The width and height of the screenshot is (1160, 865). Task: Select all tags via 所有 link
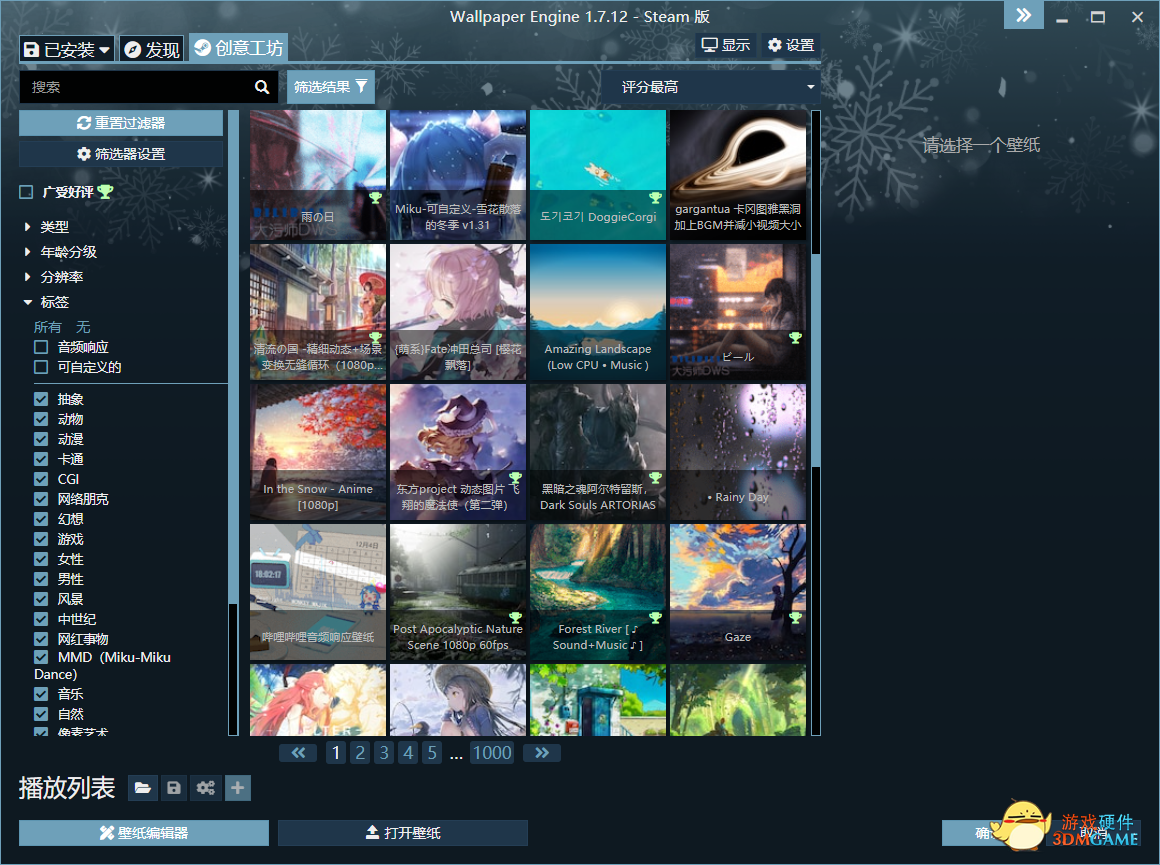(47, 327)
